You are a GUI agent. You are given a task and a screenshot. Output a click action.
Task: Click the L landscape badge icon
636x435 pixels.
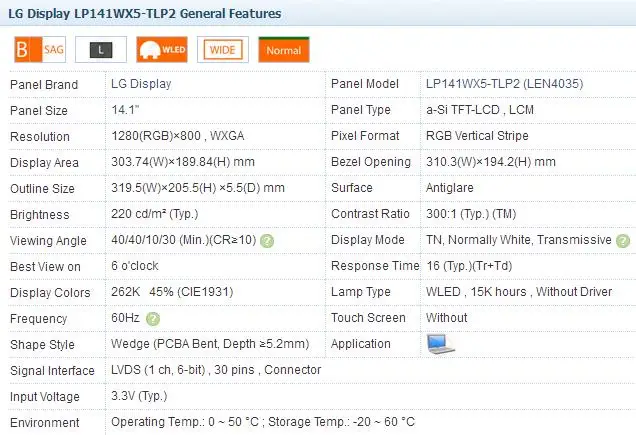[101, 50]
